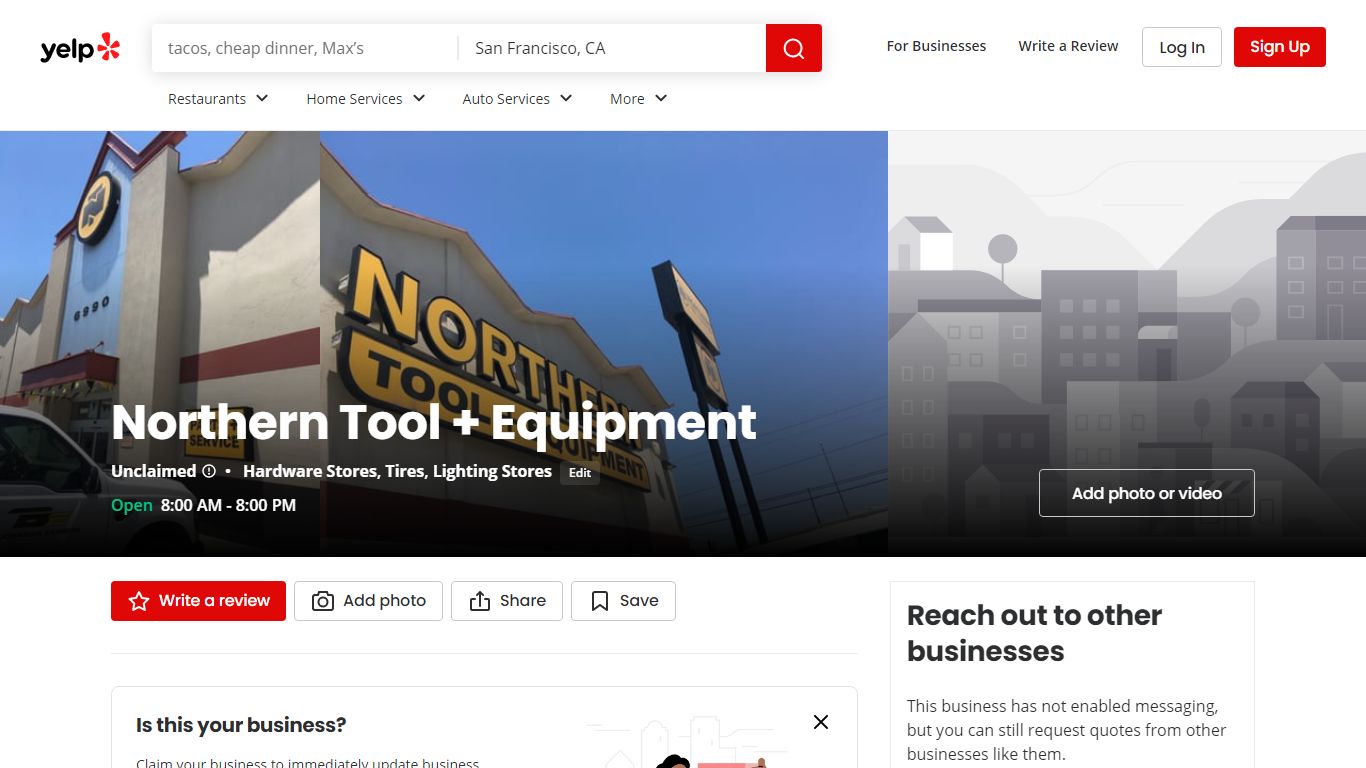Focus the 'tacos, cheap dinner' search field

click(305, 48)
